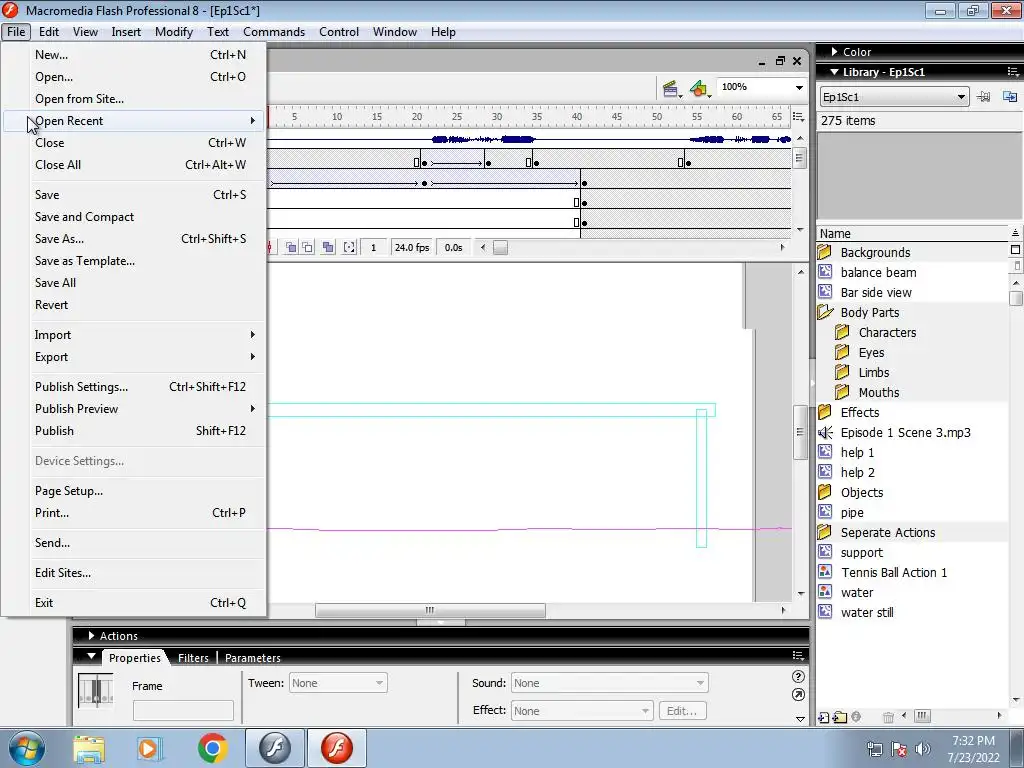
Task: Toggle Onion Skin Outlines button
Action: click(x=308, y=248)
